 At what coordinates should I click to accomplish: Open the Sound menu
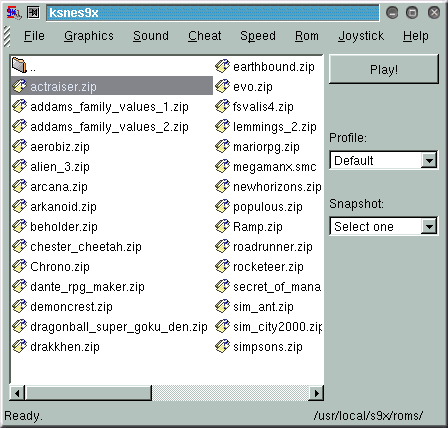pyautogui.click(x=151, y=36)
